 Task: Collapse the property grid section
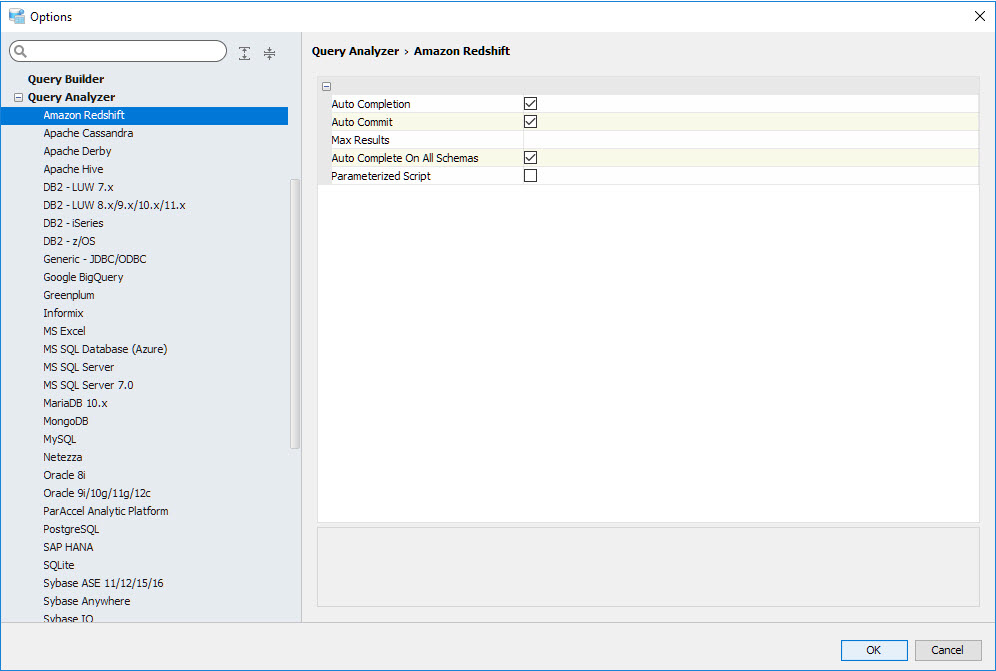pos(326,87)
